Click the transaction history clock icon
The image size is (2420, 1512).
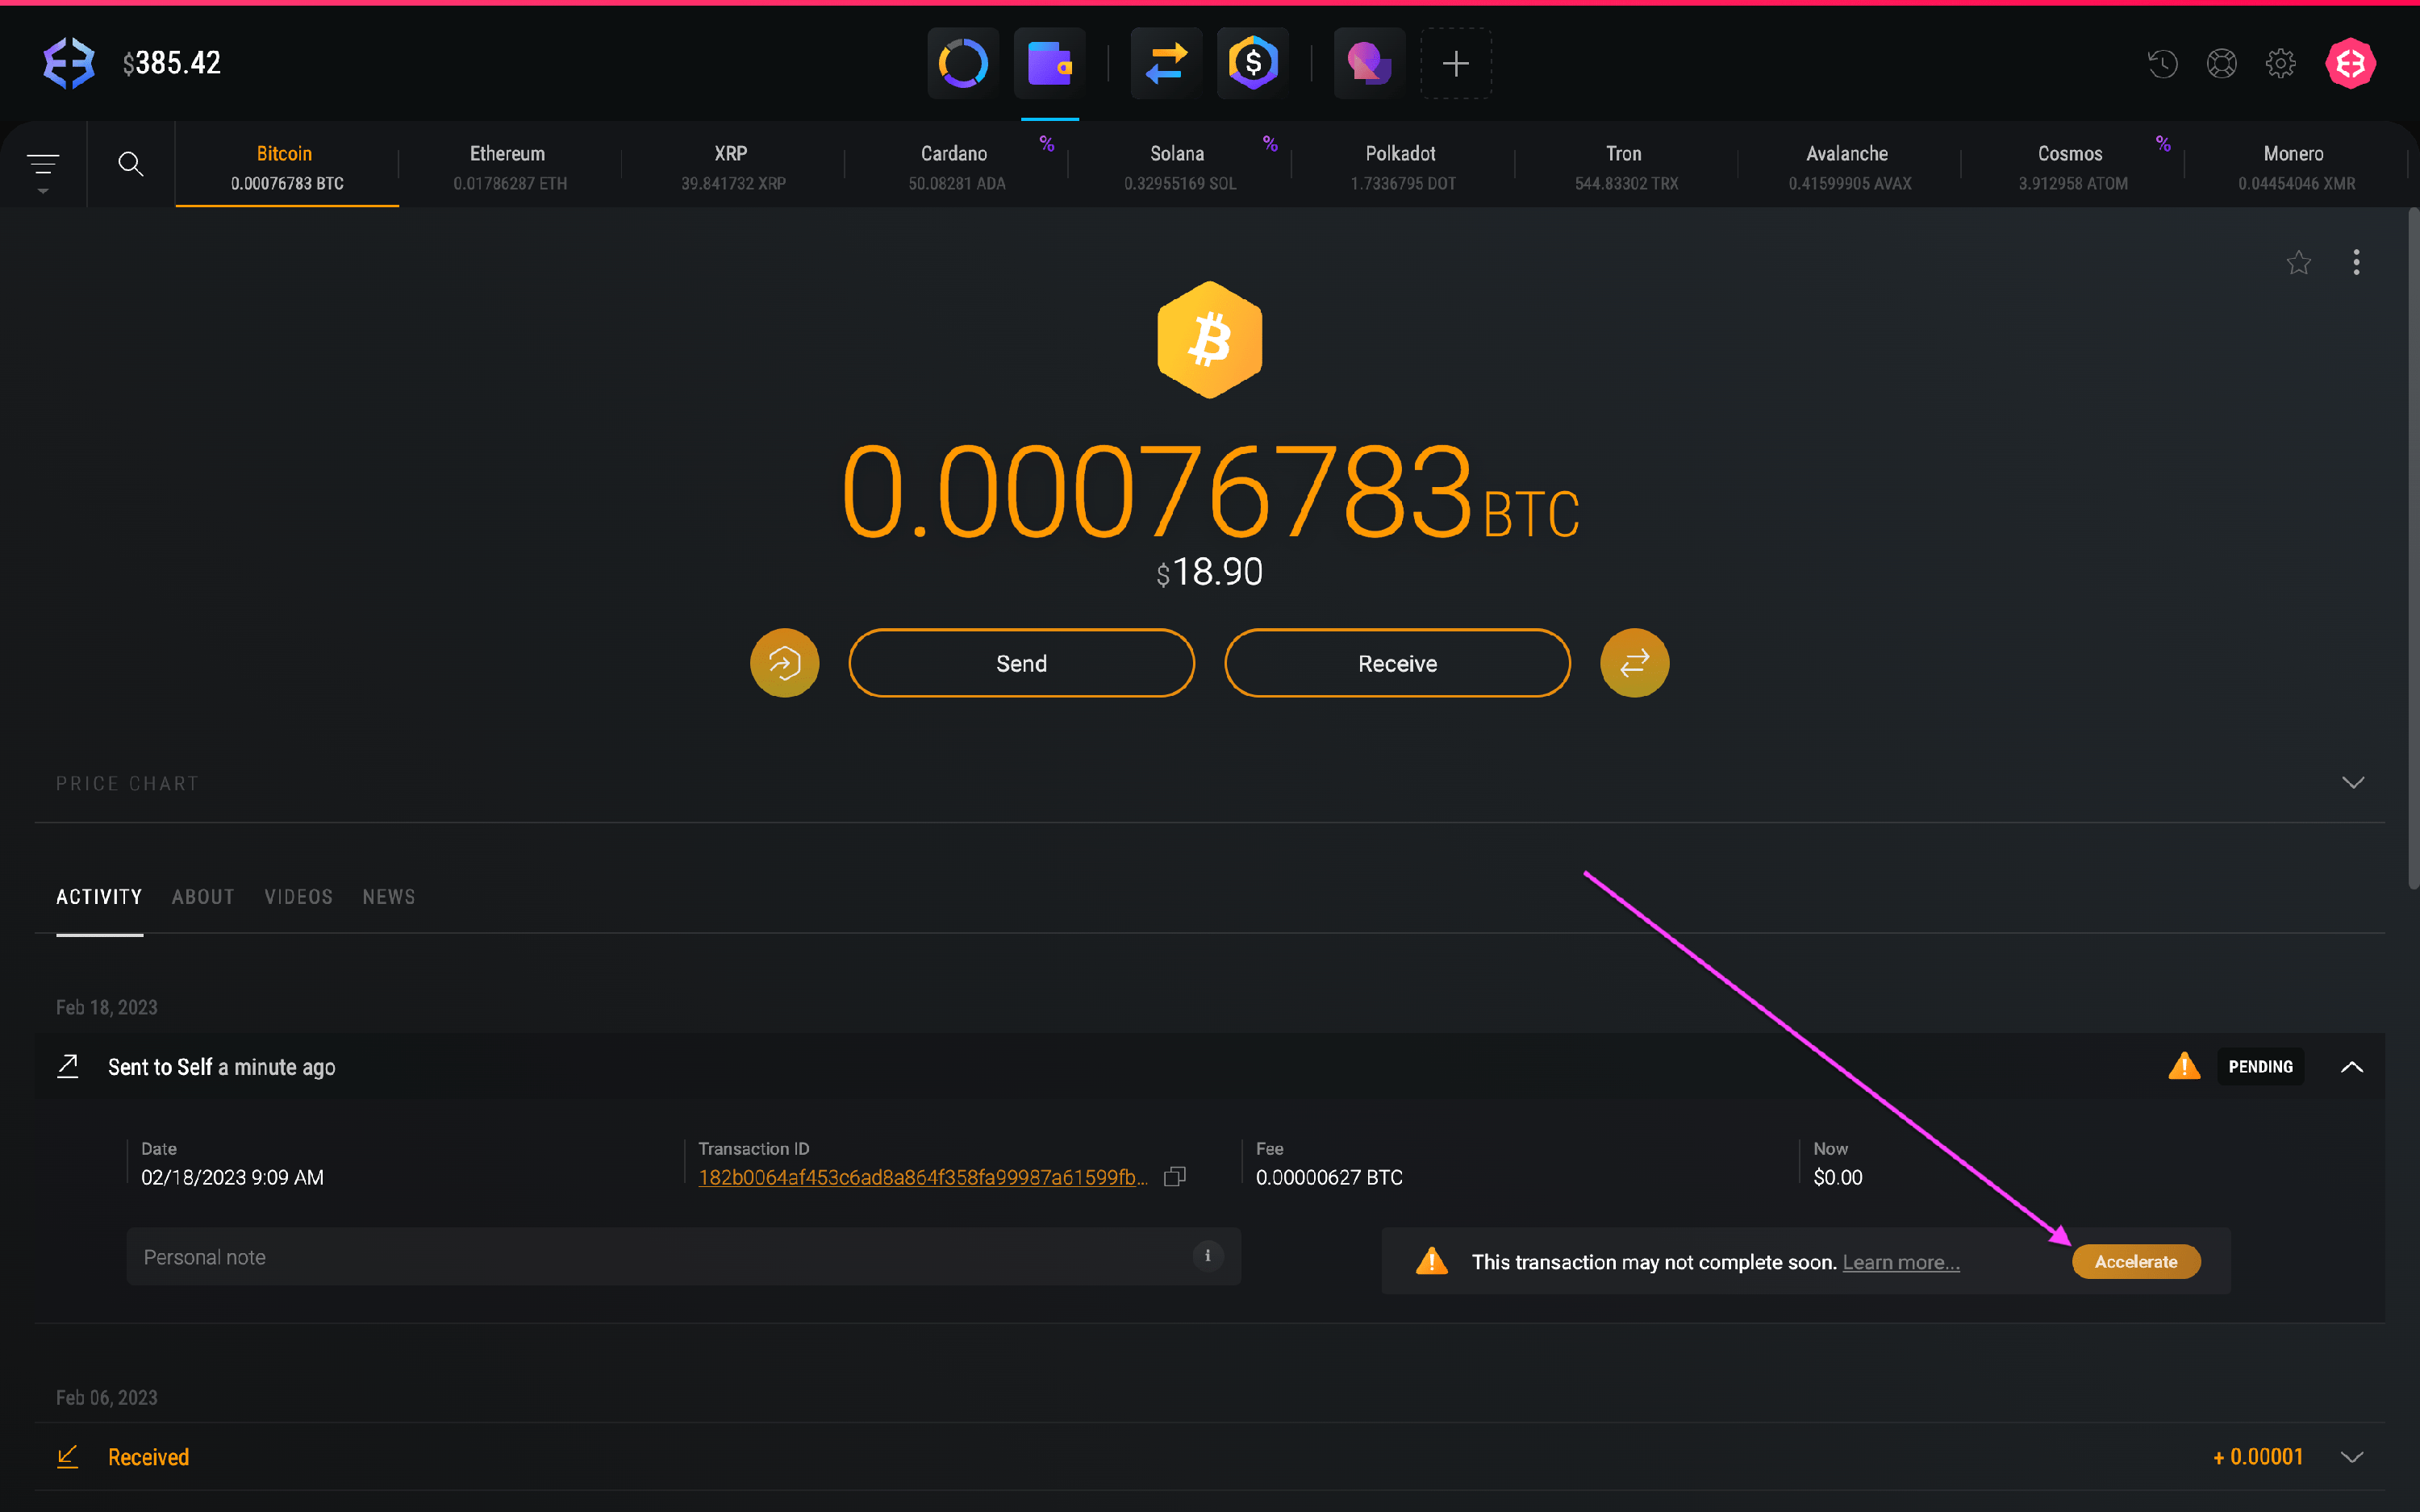pos(2162,64)
